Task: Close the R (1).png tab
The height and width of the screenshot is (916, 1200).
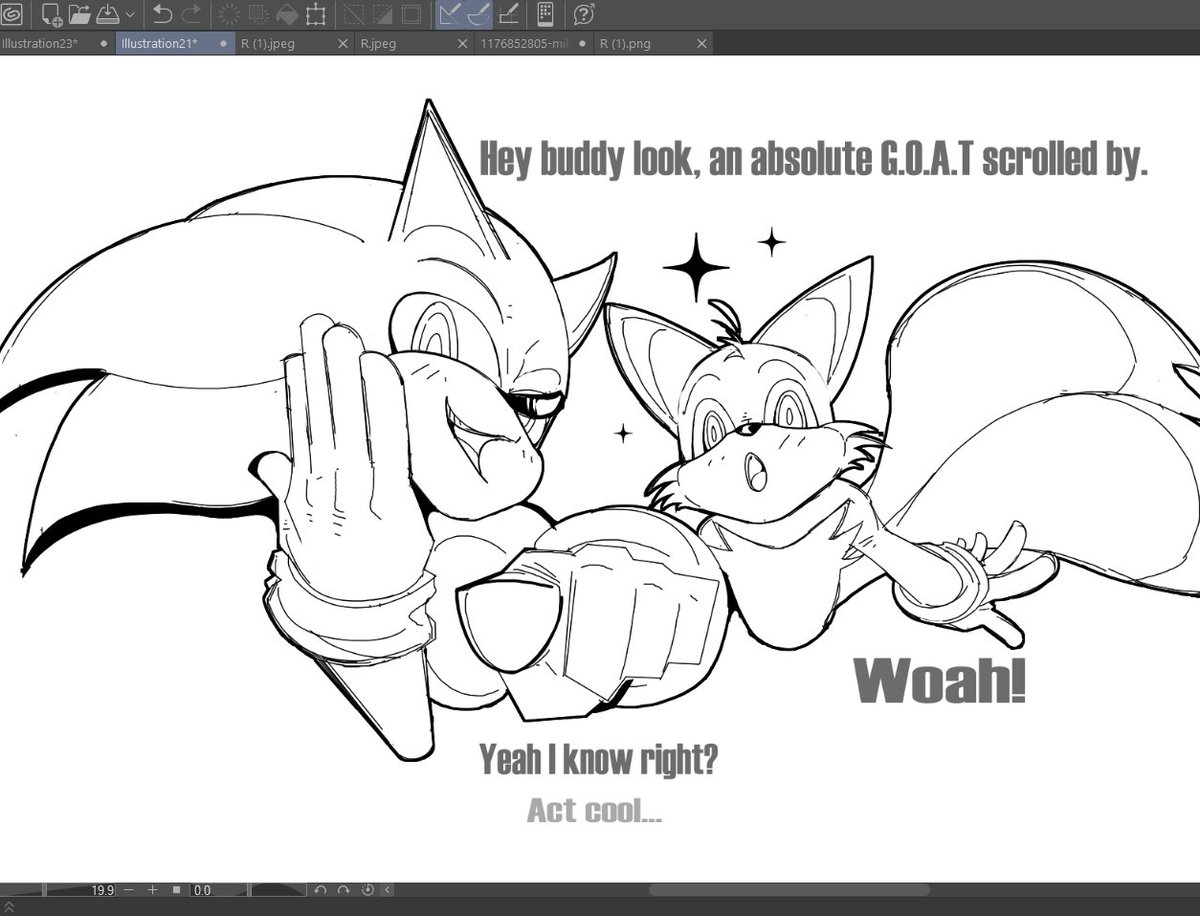Action: tap(702, 44)
